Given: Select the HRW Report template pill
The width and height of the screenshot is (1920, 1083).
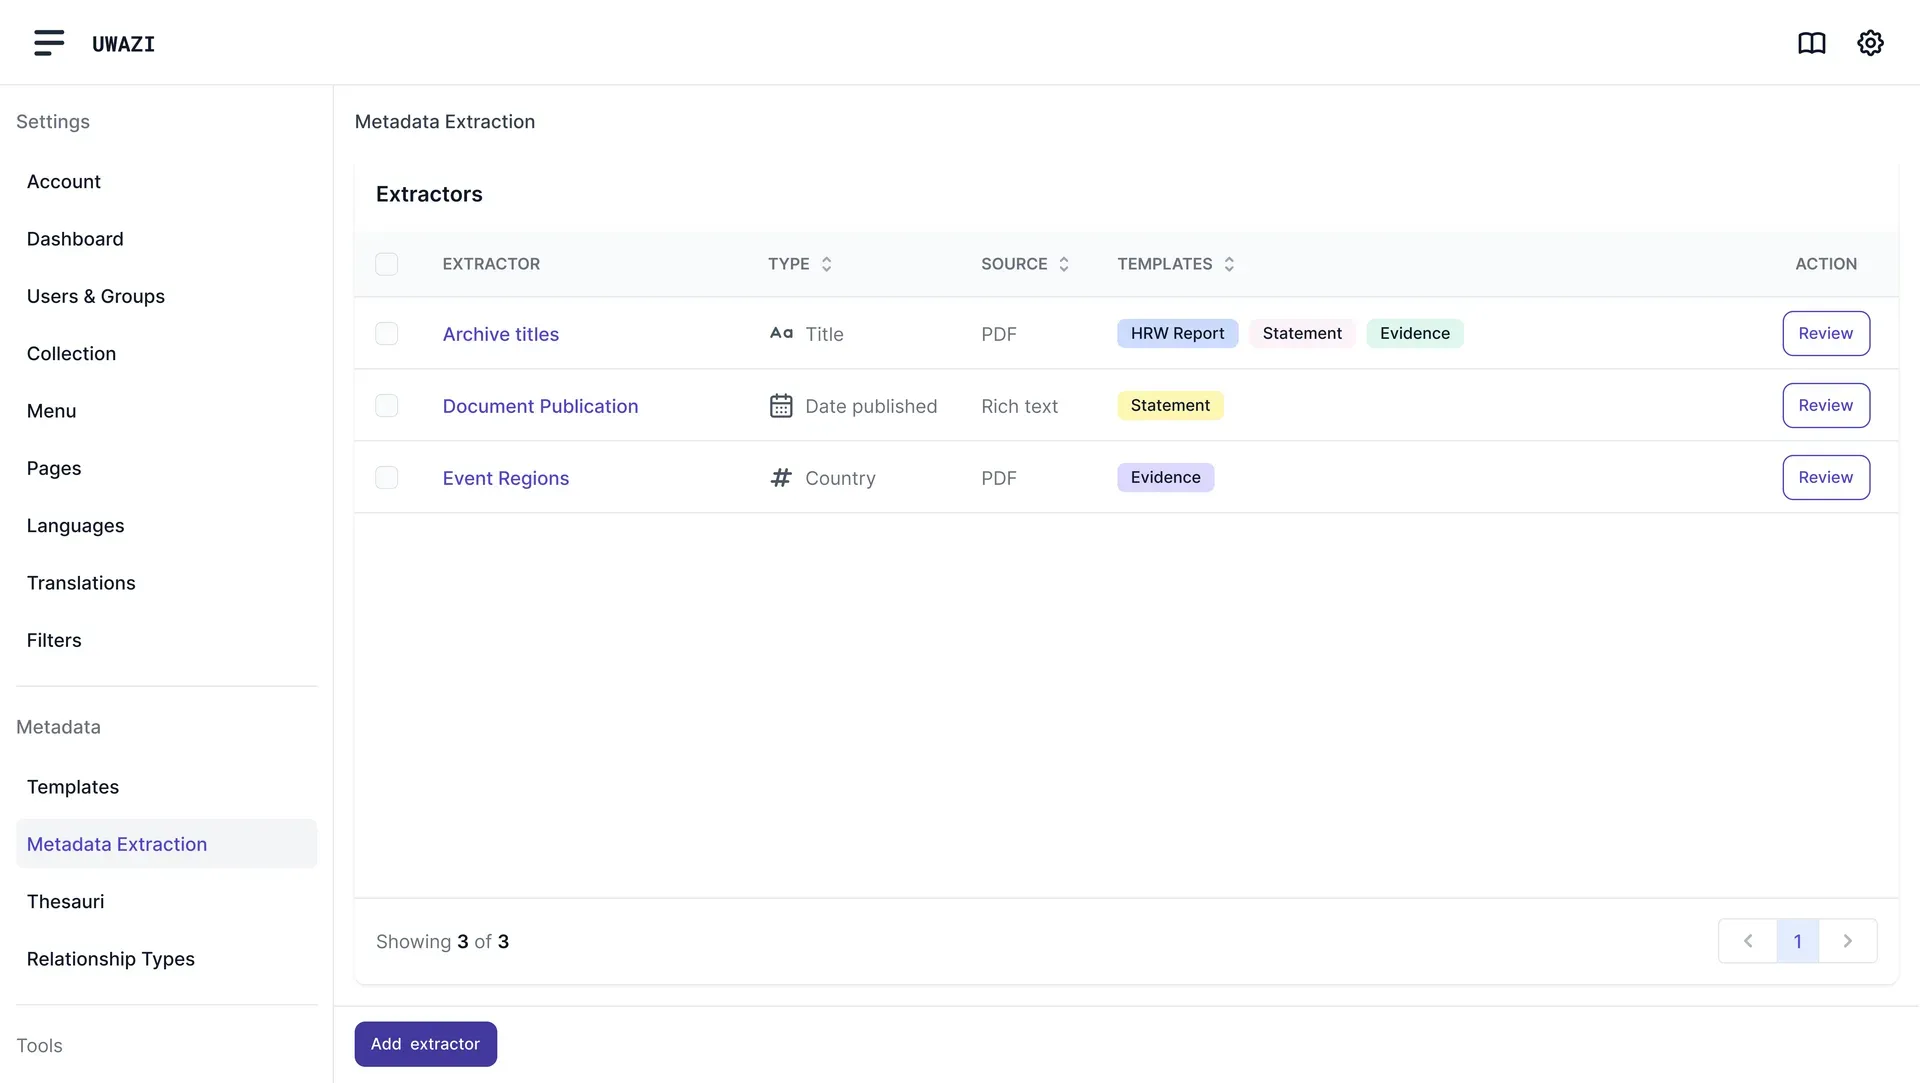Looking at the screenshot, I should click(1177, 333).
